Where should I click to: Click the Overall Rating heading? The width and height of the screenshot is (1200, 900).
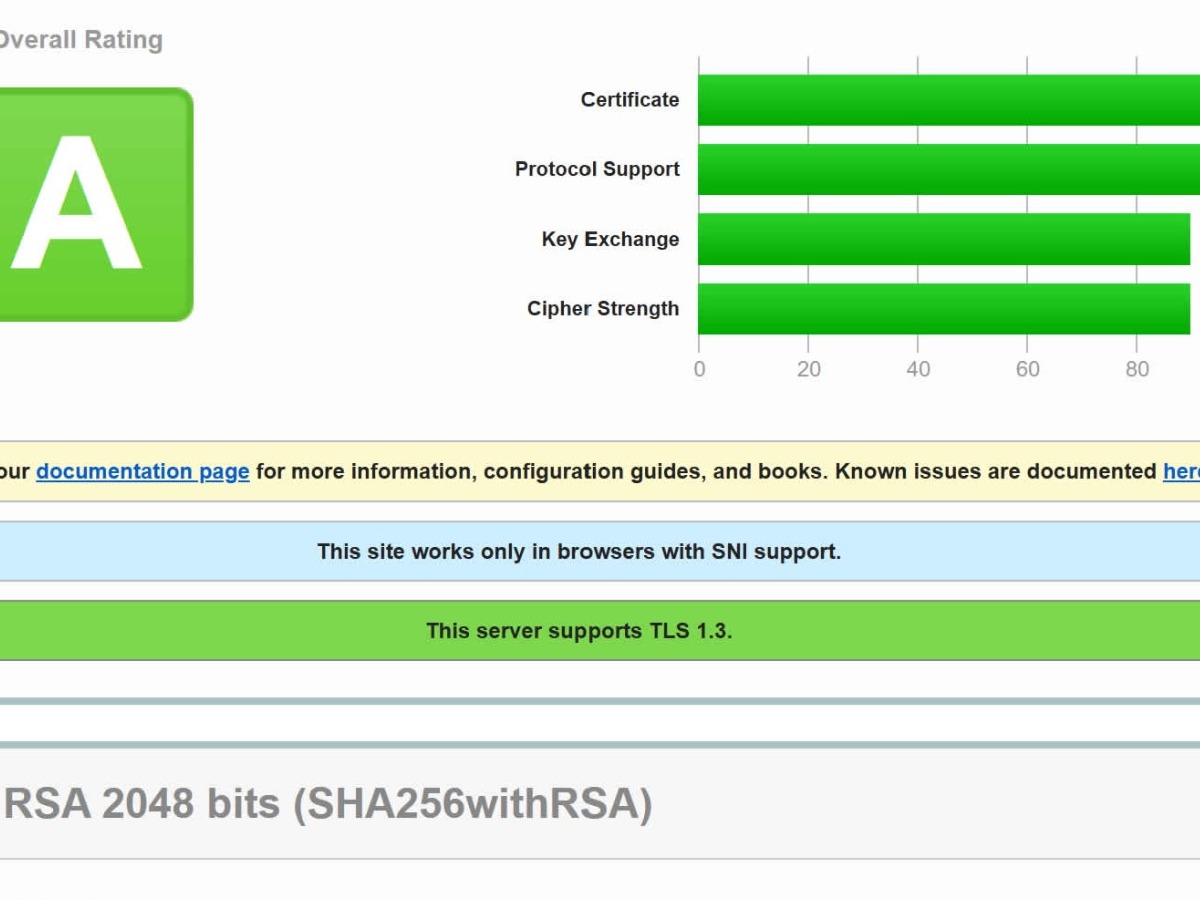pyautogui.click(x=80, y=40)
